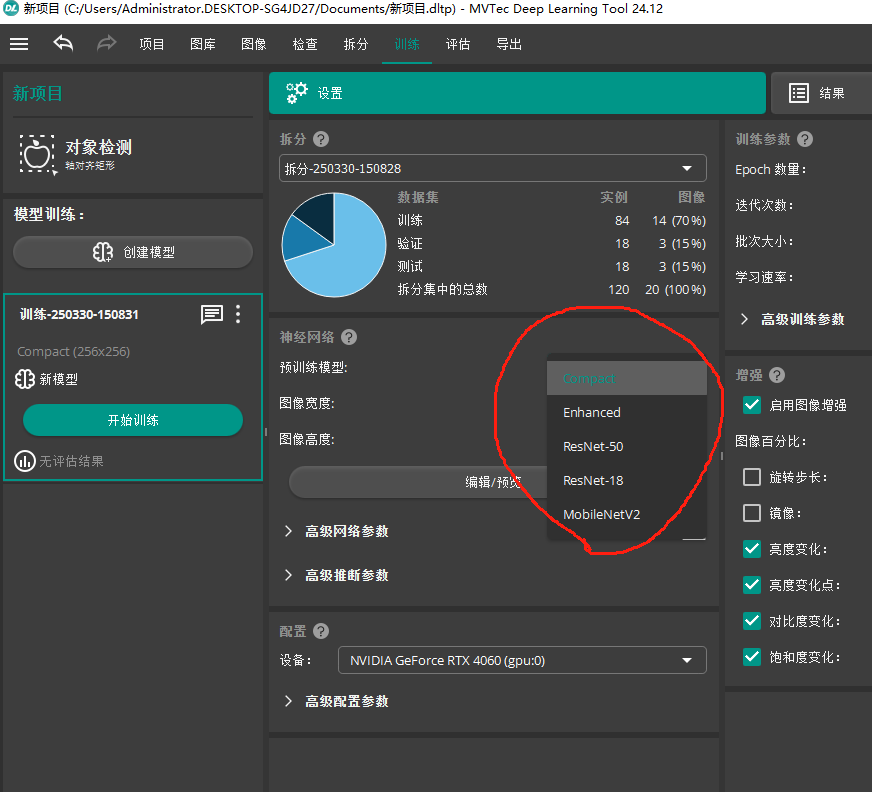Click the 拆分集中的总数 row
Image resolution: width=872 pixels, height=792 pixels.
pyautogui.click(x=551, y=289)
